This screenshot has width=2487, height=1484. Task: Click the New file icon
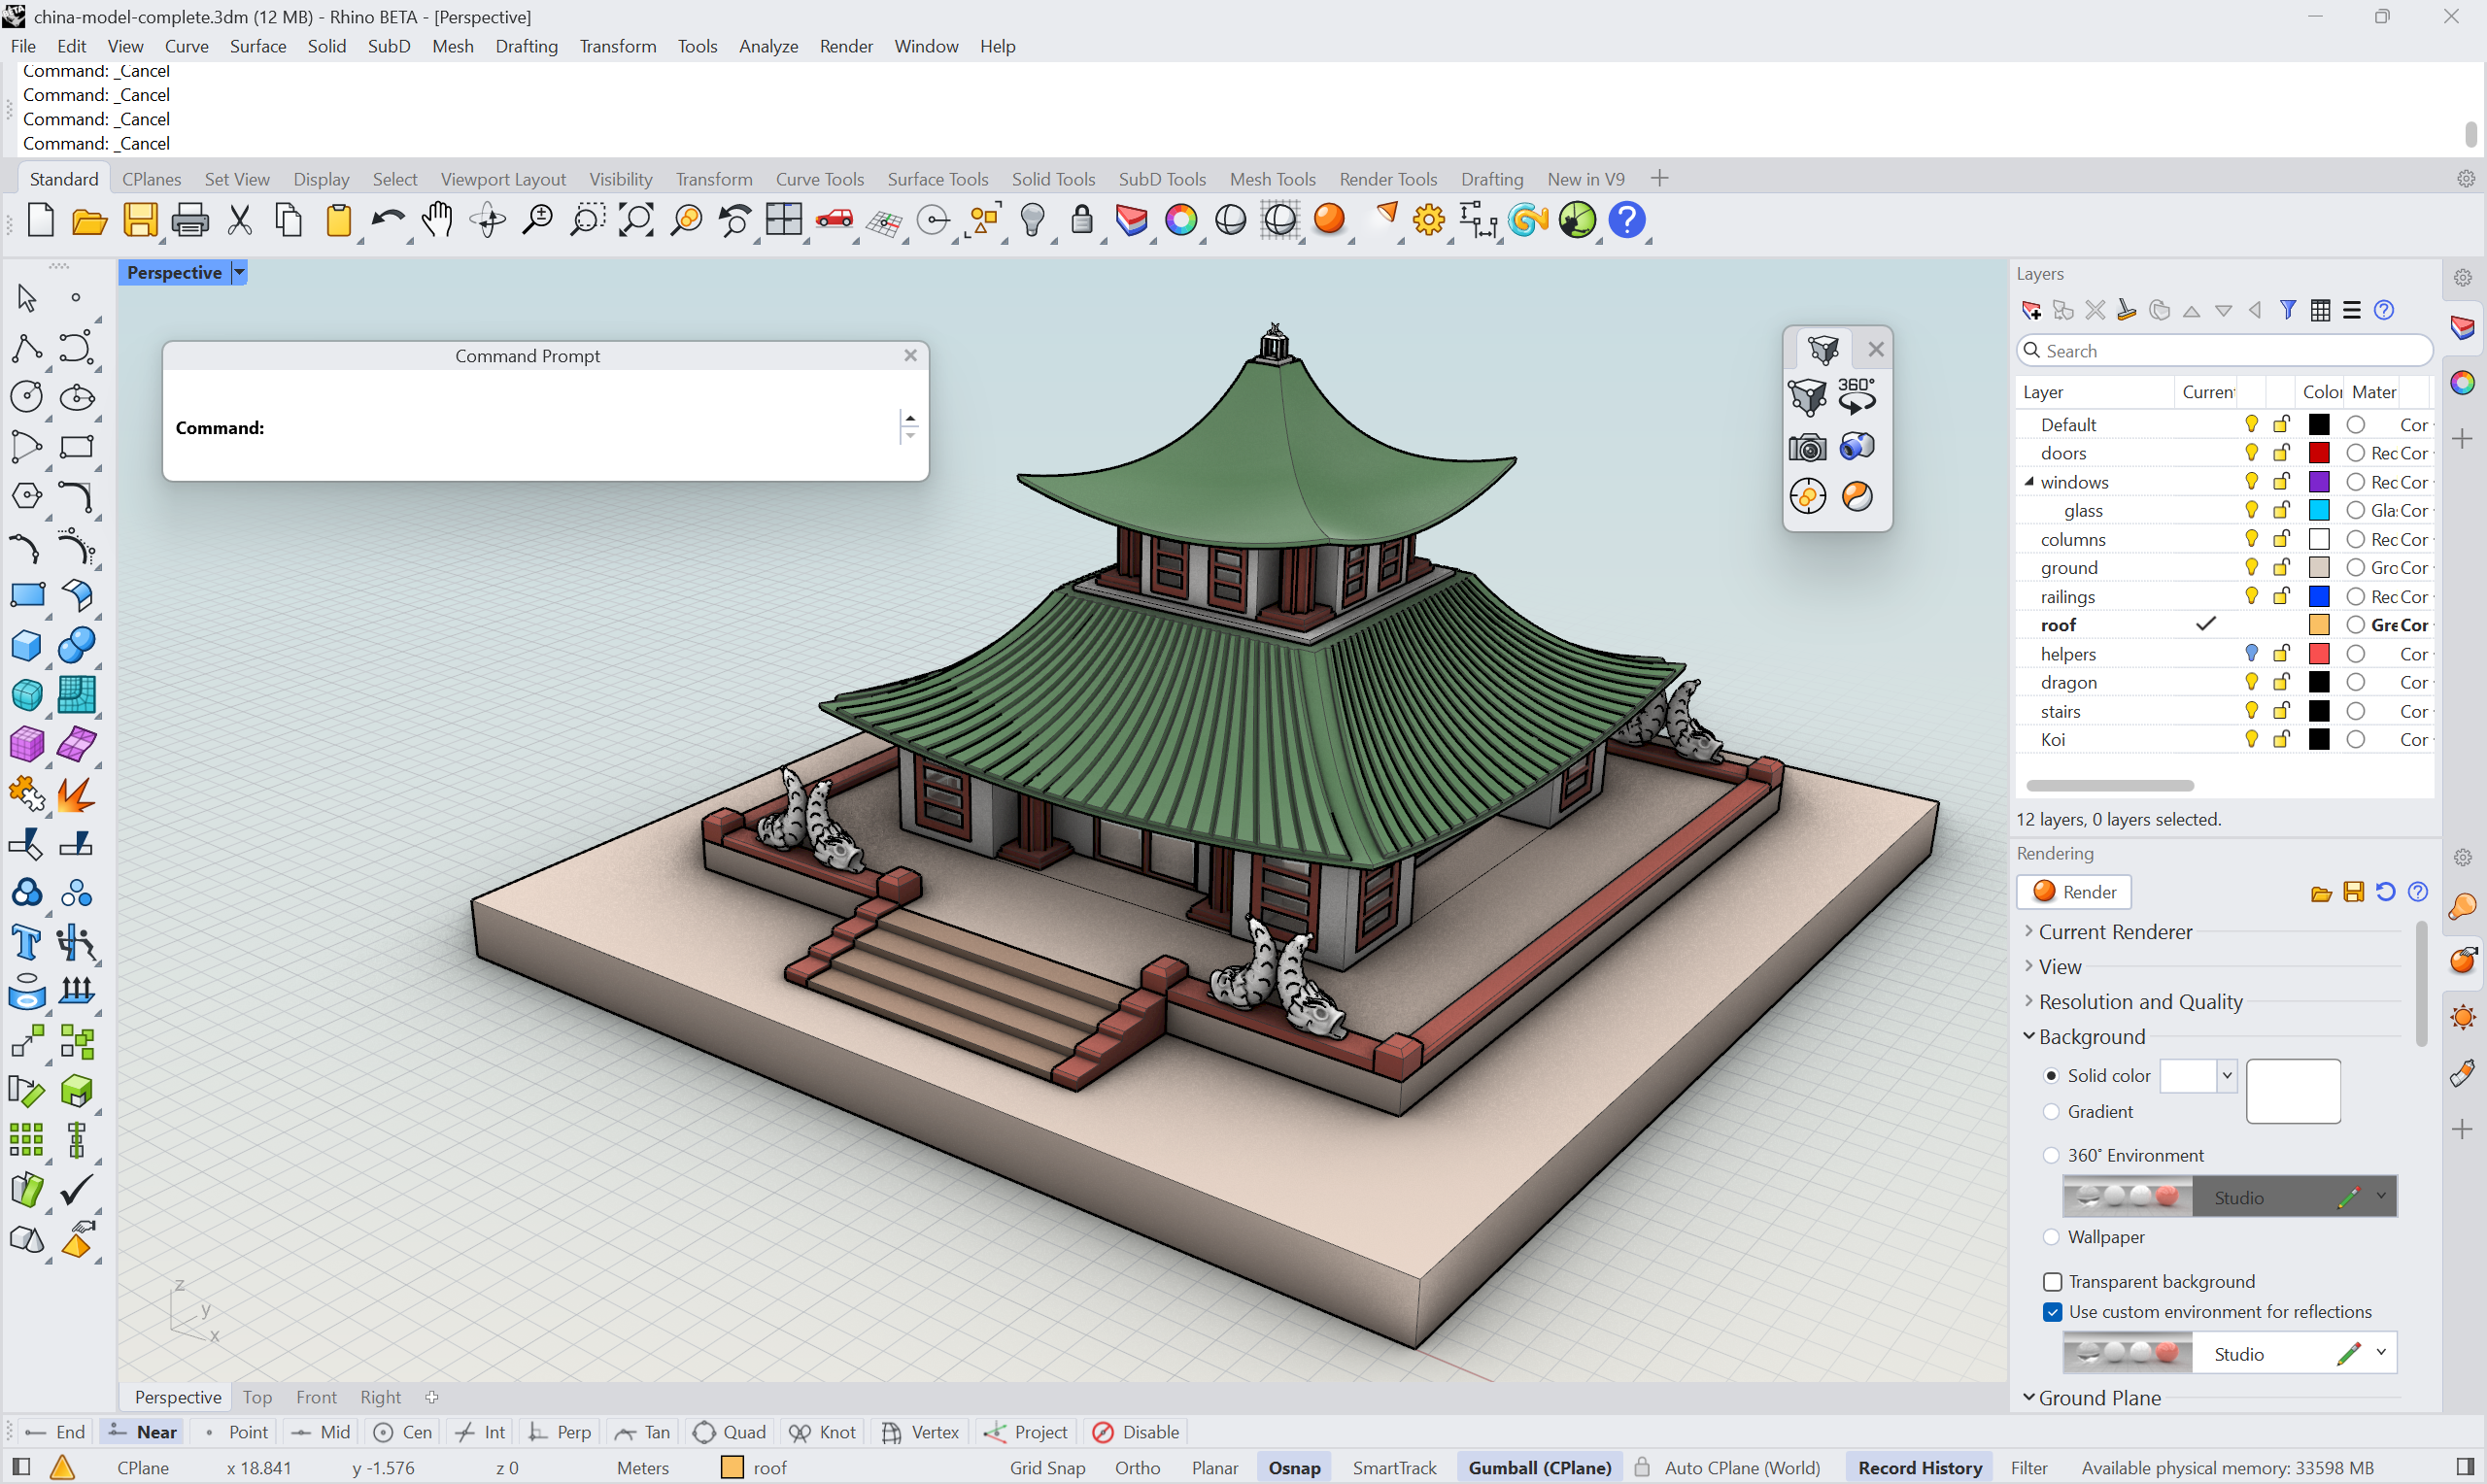coord(41,220)
